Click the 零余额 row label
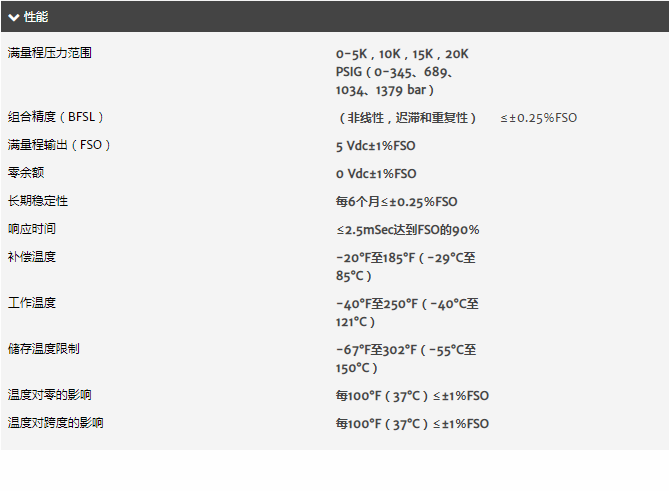The image size is (669, 491). (26, 173)
